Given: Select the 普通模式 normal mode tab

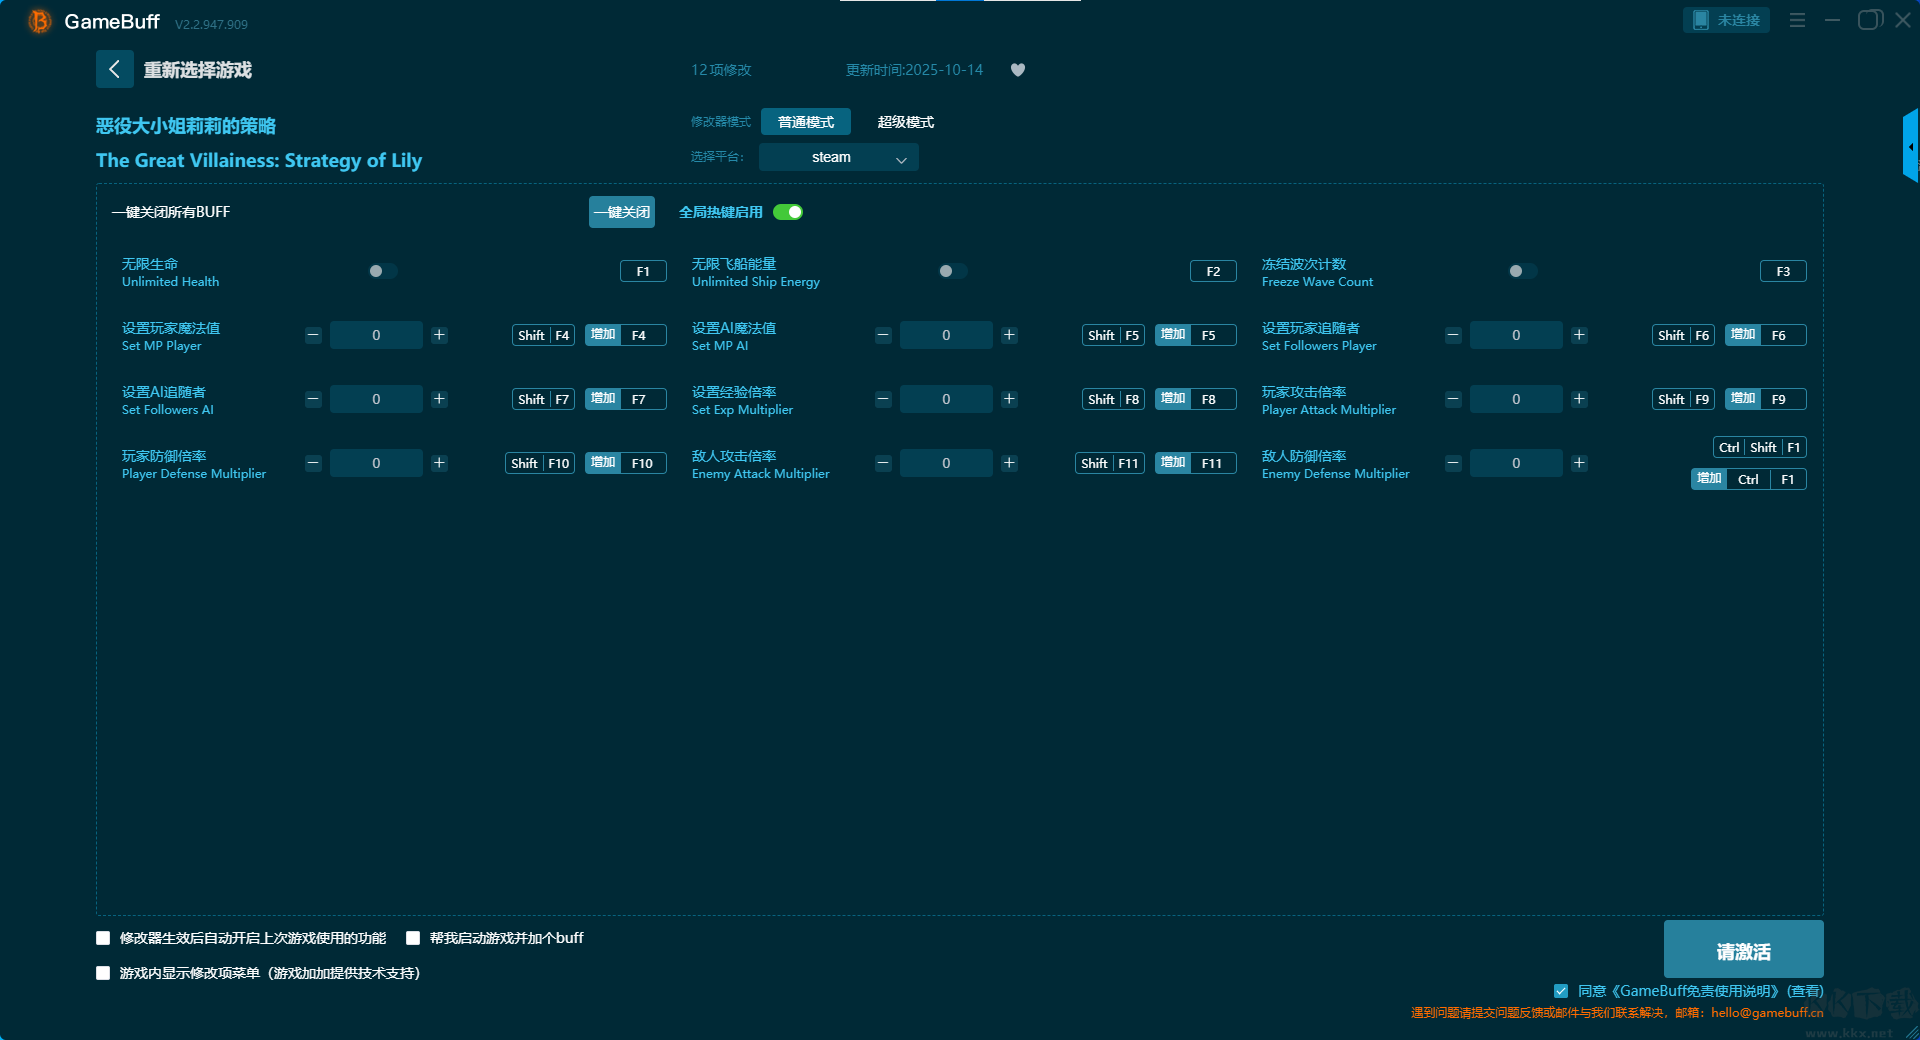Looking at the screenshot, I should (805, 122).
